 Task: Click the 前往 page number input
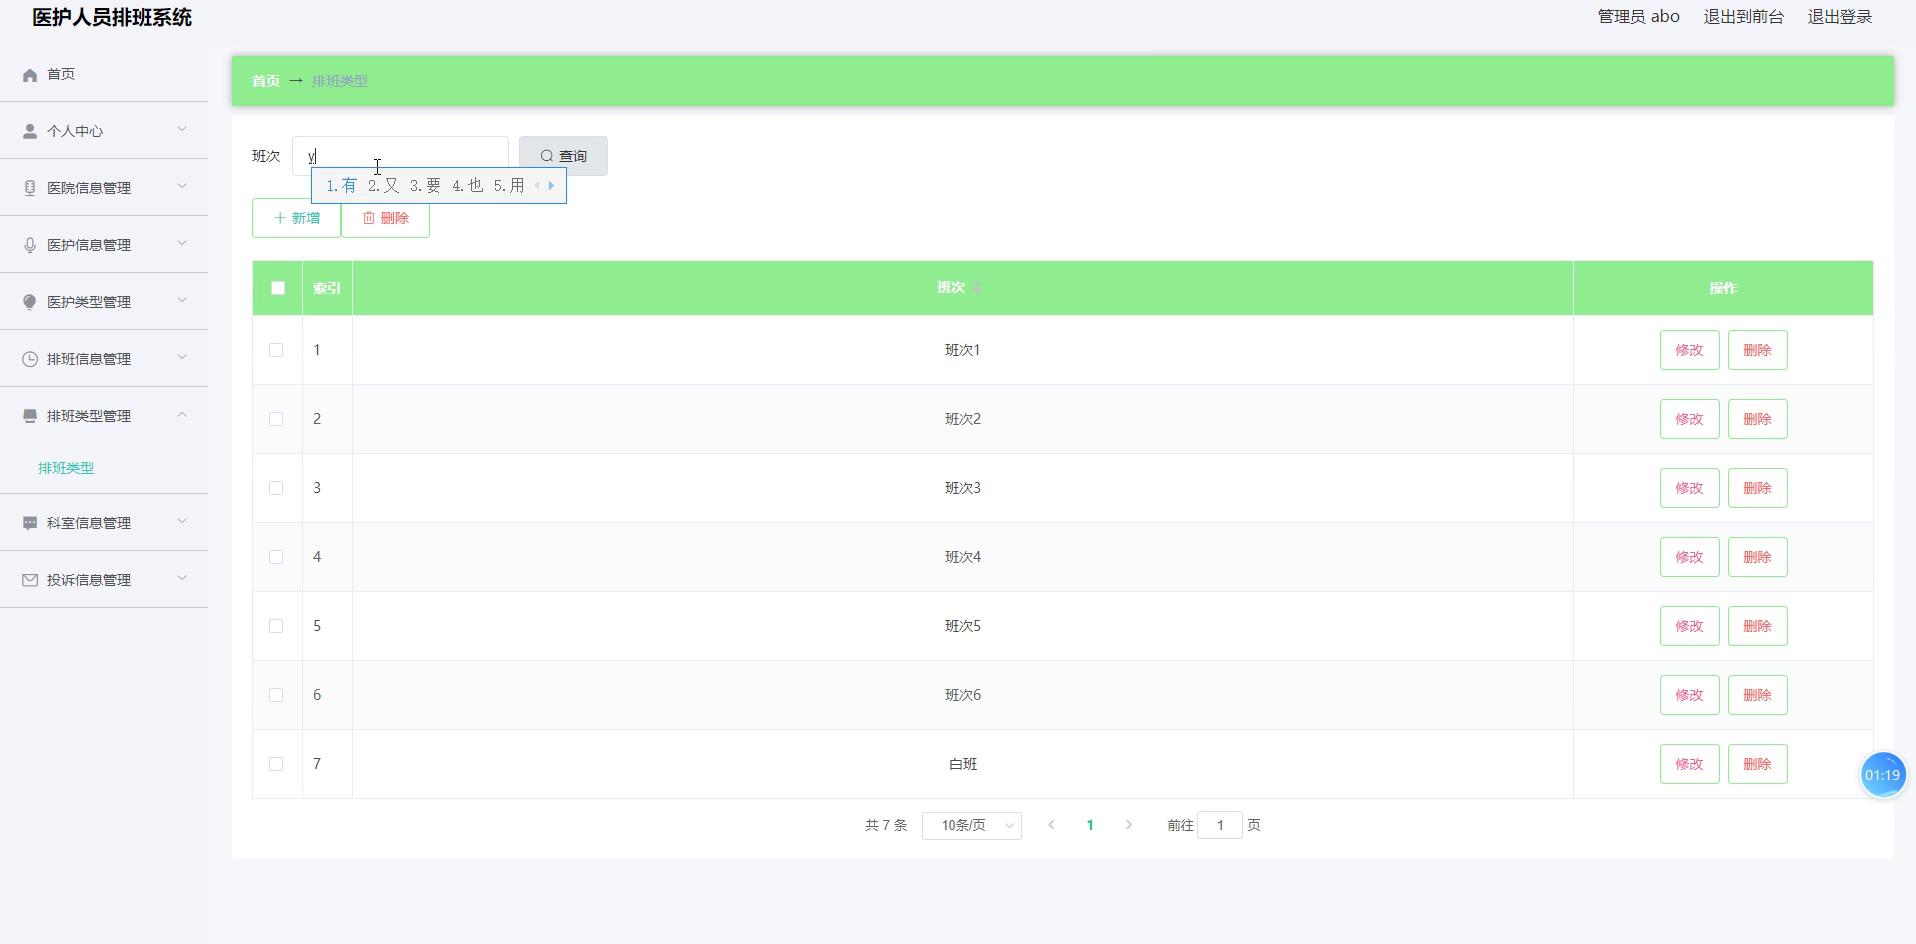point(1219,825)
